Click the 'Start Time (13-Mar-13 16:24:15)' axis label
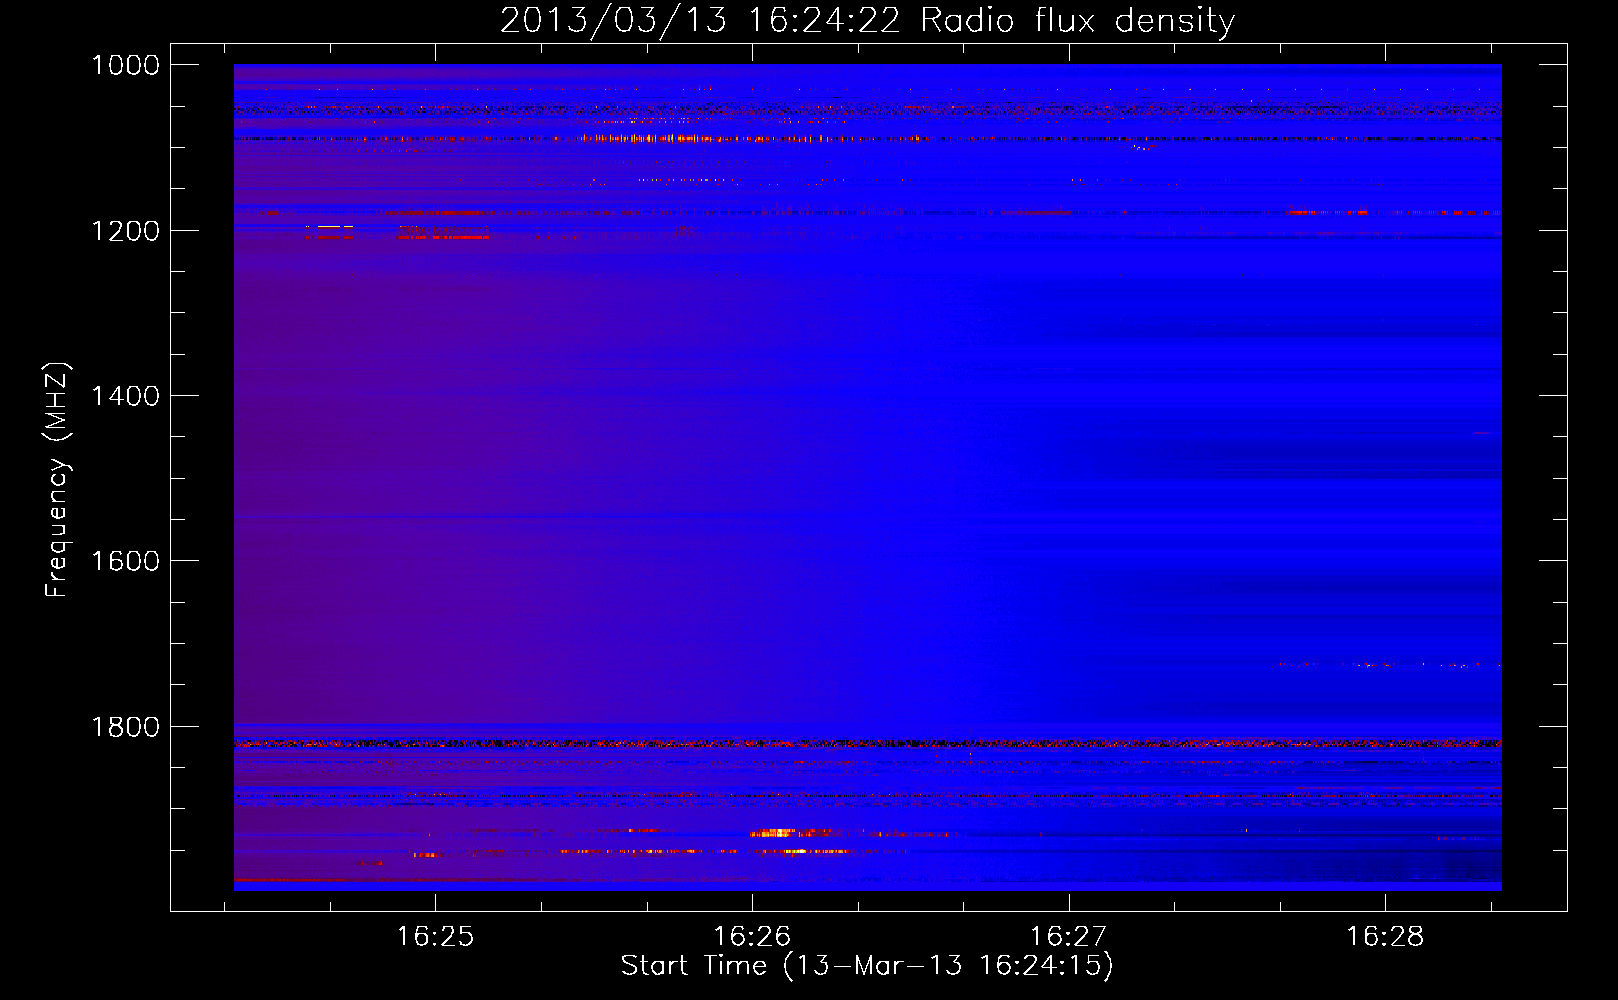Image resolution: width=1618 pixels, height=1000 pixels. coord(867,966)
